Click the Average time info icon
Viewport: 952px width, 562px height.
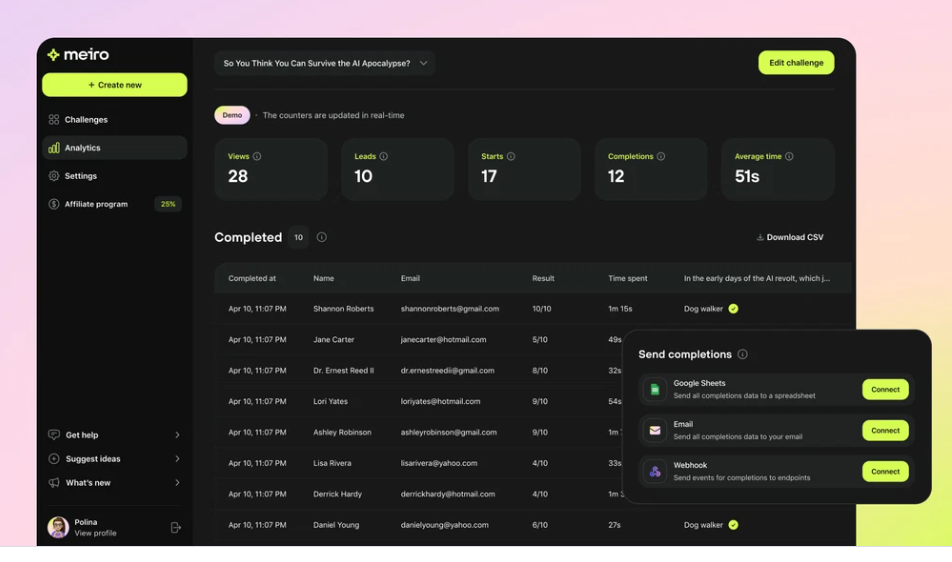[x=789, y=157]
